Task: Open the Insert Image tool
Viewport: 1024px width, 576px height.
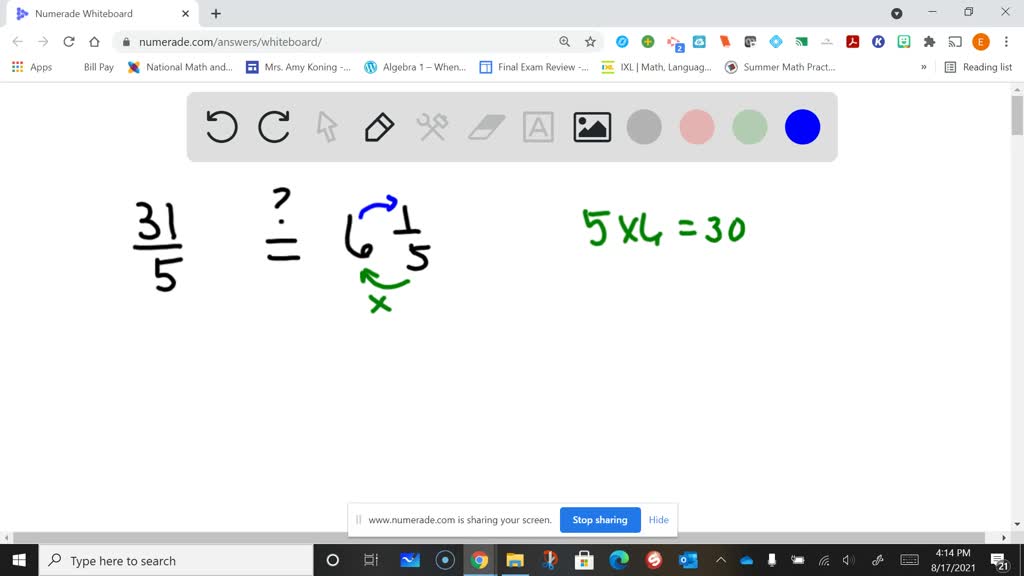Action: 591,127
